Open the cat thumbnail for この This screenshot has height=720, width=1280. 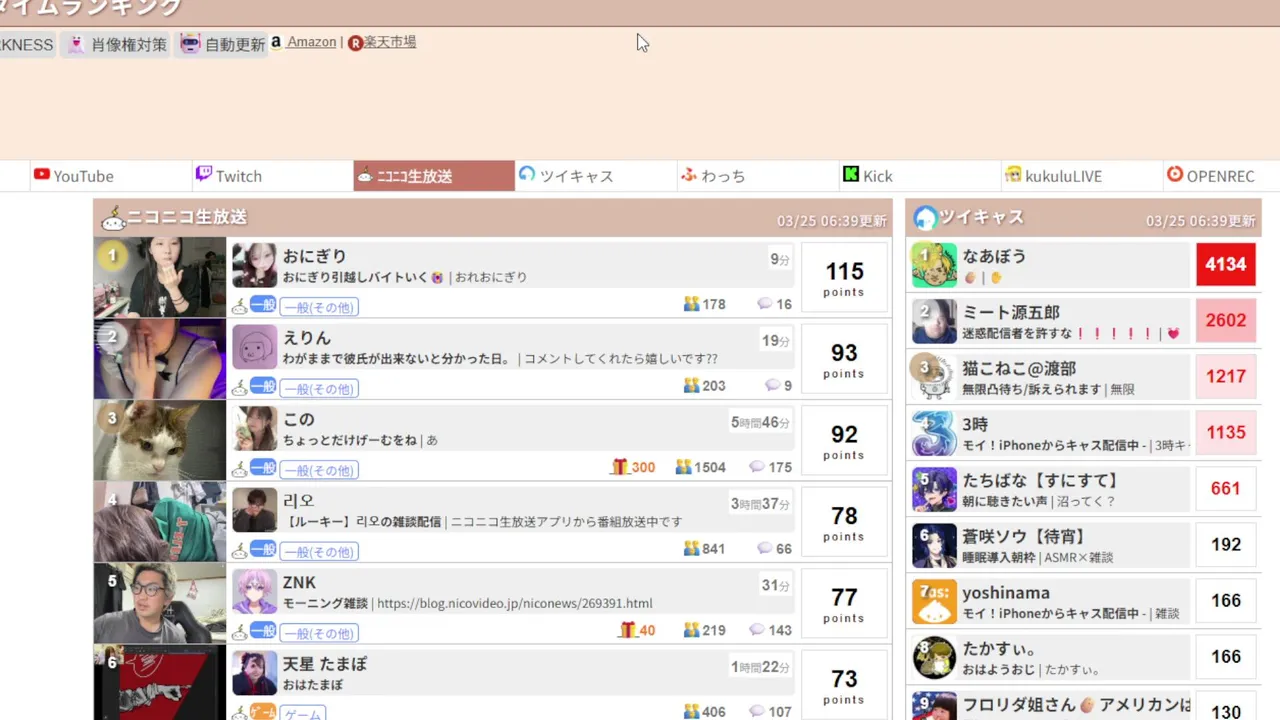pos(160,441)
